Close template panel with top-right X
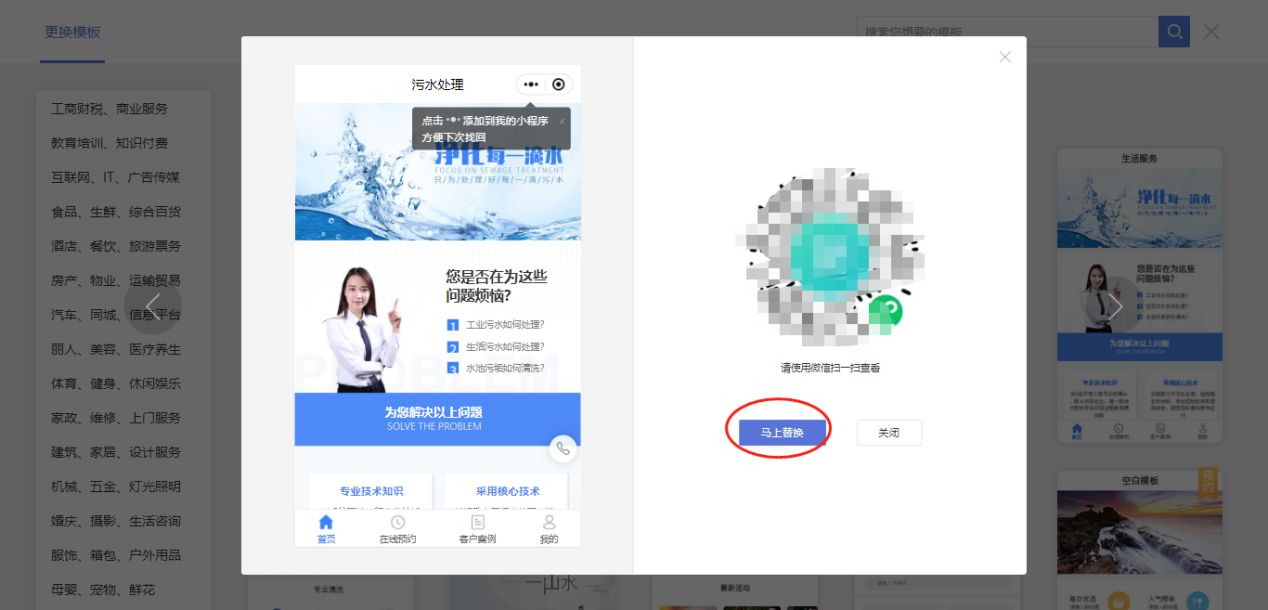Image resolution: width=1268 pixels, height=610 pixels. (x=1211, y=31)
